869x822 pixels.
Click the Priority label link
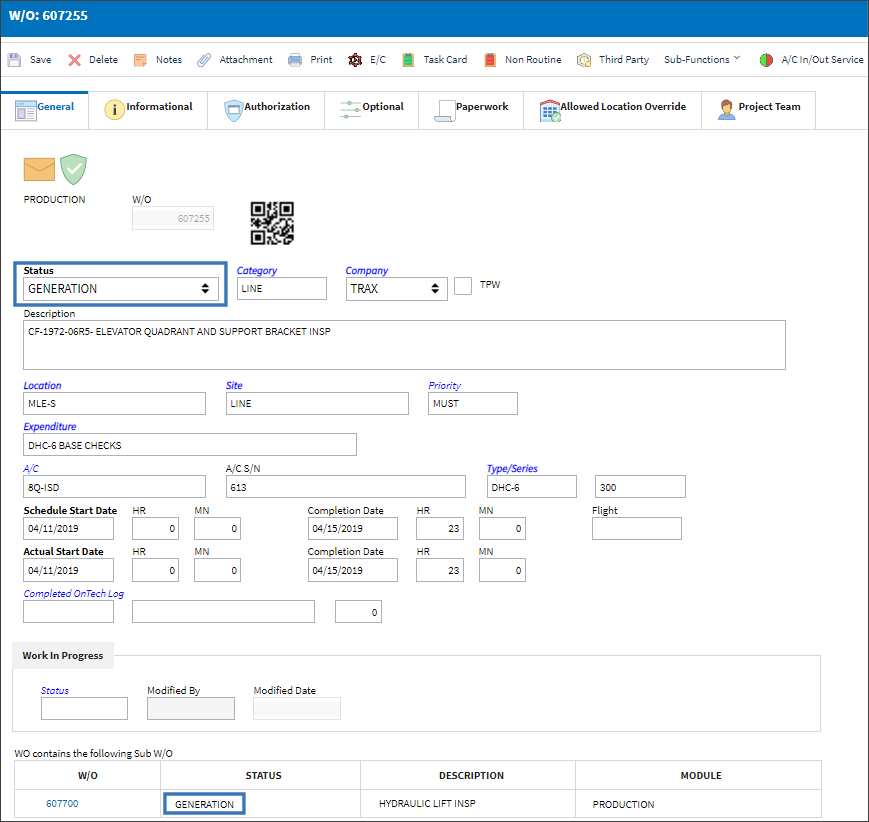pyautogui.click(x=444, y=385)
